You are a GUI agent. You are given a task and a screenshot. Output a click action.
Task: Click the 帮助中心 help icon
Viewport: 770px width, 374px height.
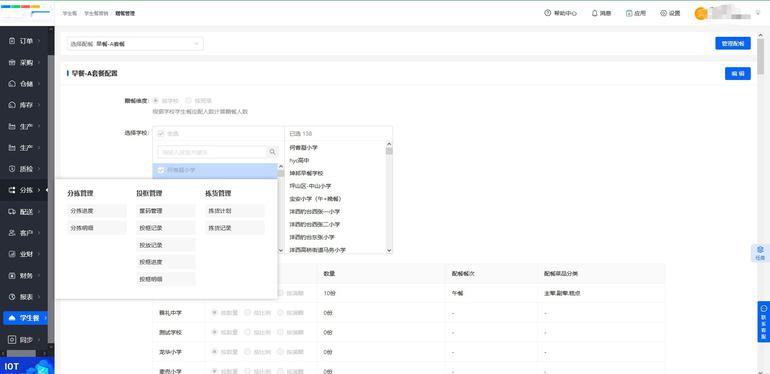pos(548,13)
